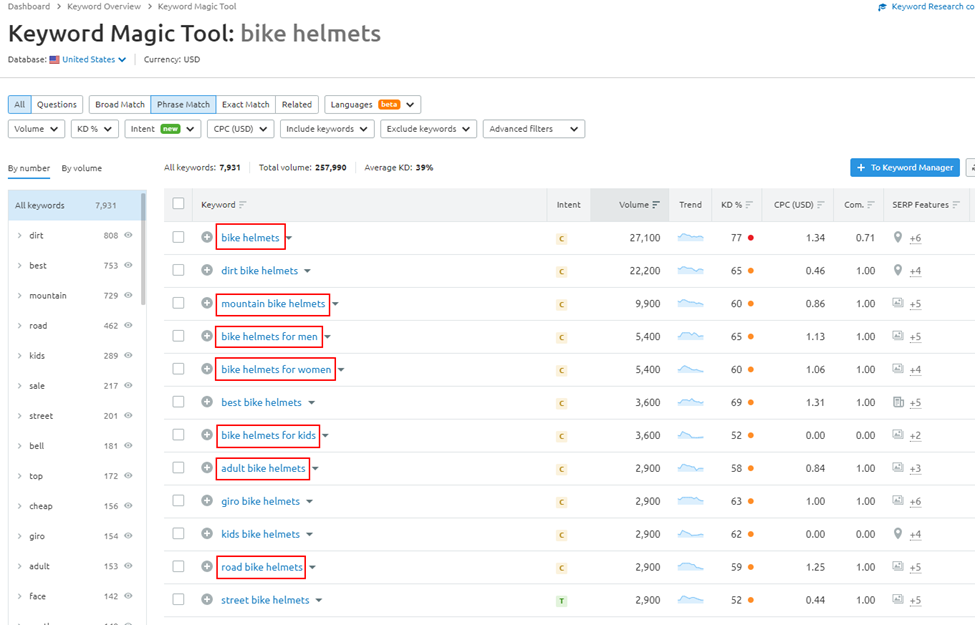Click the keyword groups sidebar scrollbar
975x625 pixels.
click(144, 249)
